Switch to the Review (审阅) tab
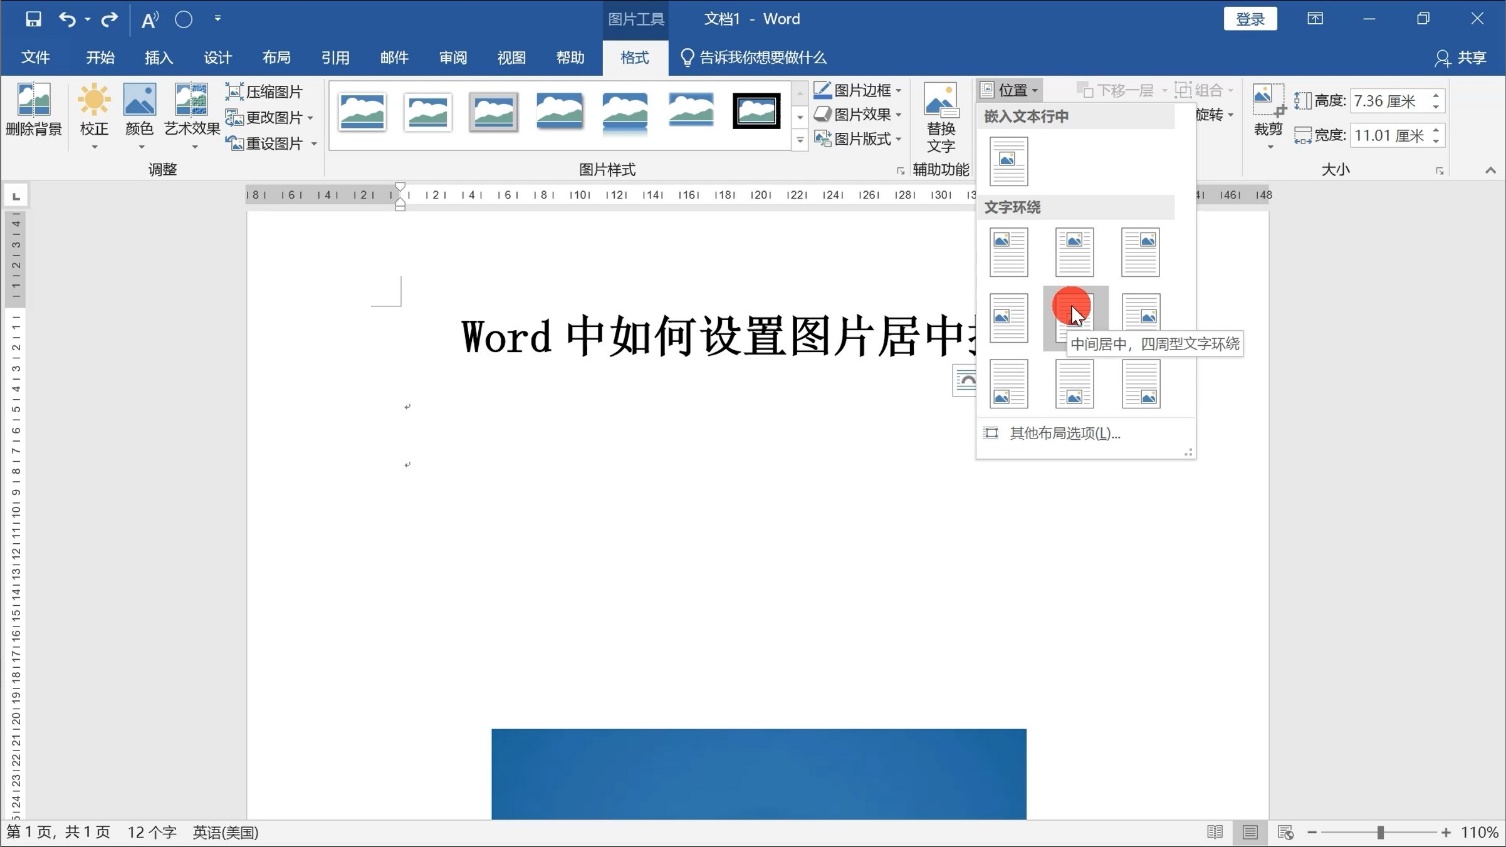This screenshot has height=847, width=1506. tap(453, 58)
